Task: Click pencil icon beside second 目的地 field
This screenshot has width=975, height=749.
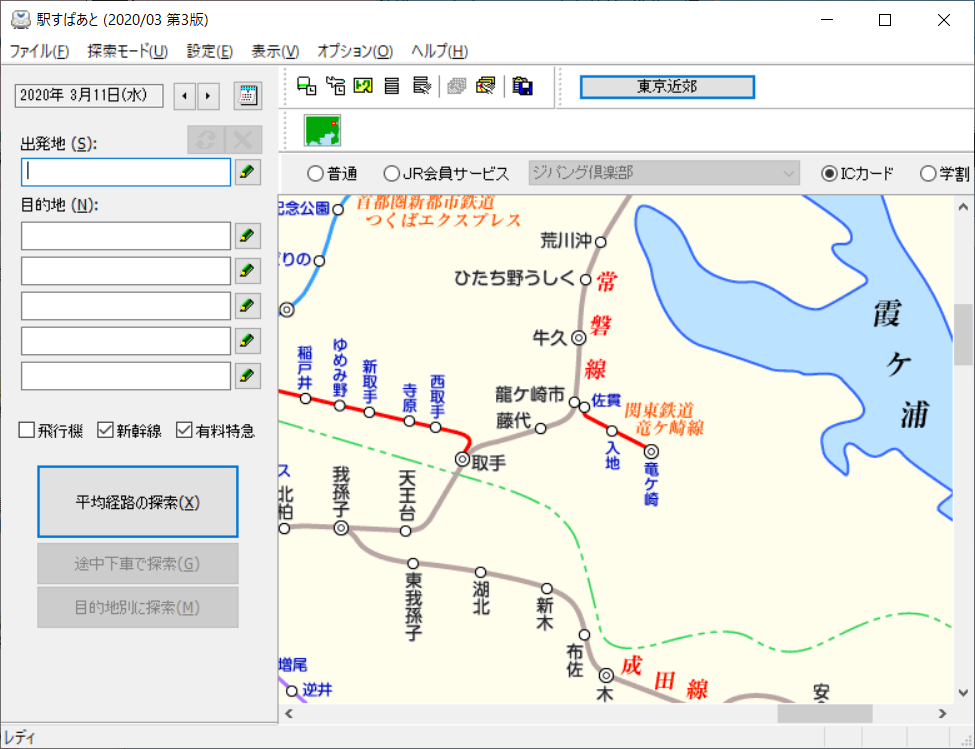Action: tap(247, 271)
